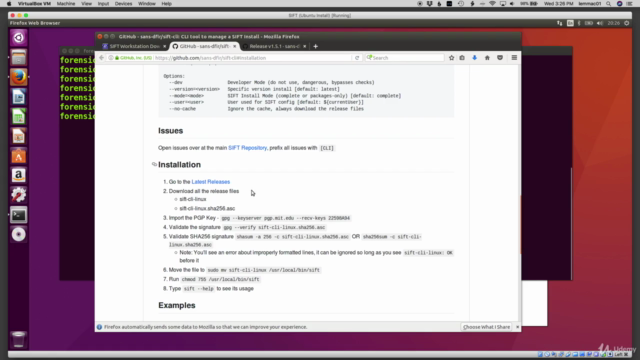The height and width of the screenshot is (360, 640).
Task: Open the Machine menu
Action: (66, 4)
